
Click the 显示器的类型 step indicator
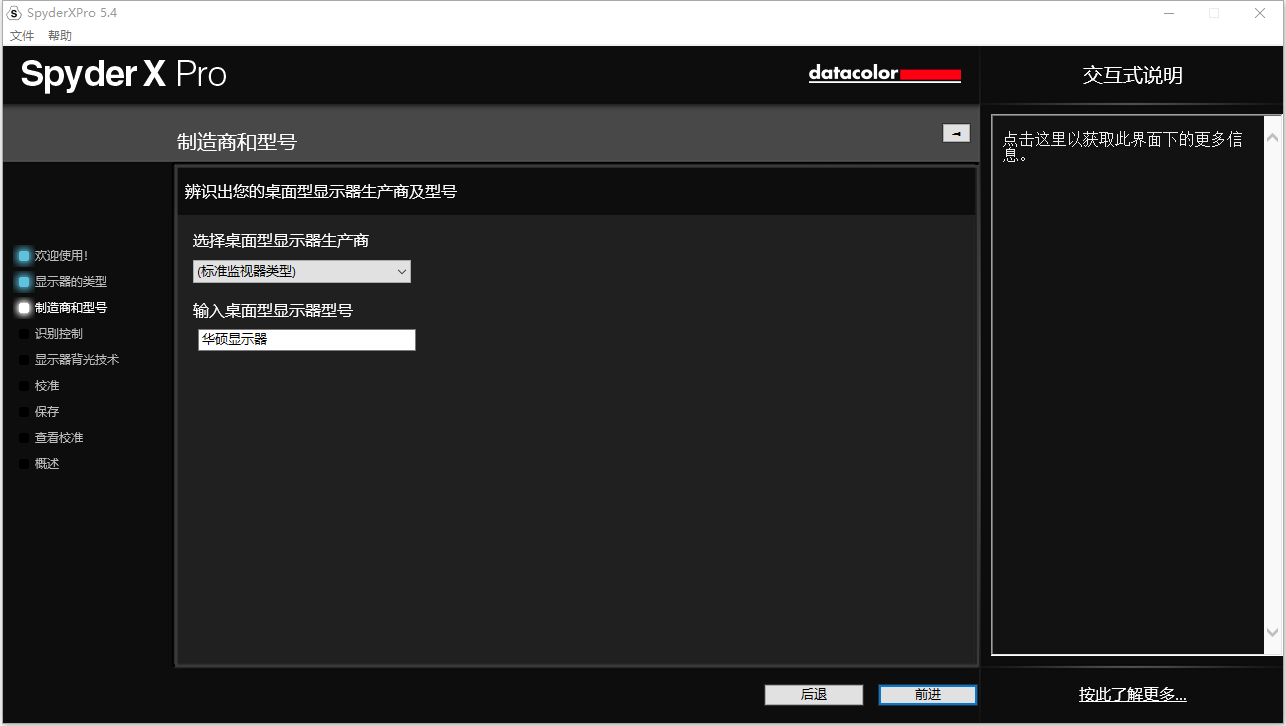click(24, 282)
